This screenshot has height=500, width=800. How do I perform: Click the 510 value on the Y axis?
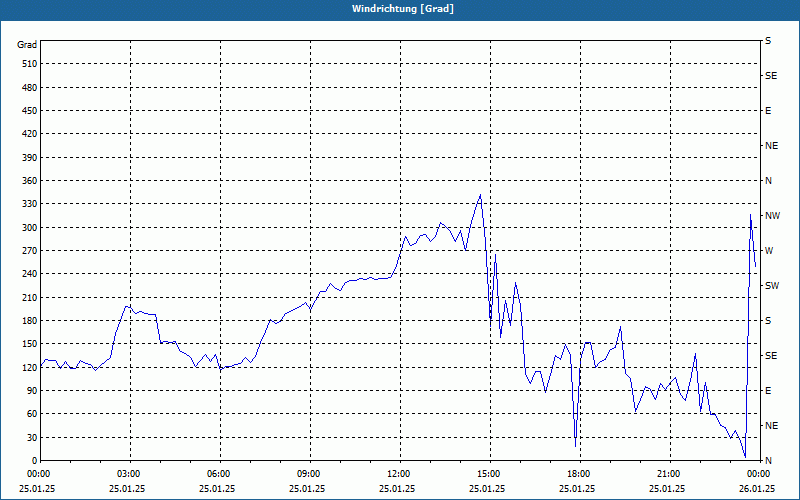pos(30,64)
